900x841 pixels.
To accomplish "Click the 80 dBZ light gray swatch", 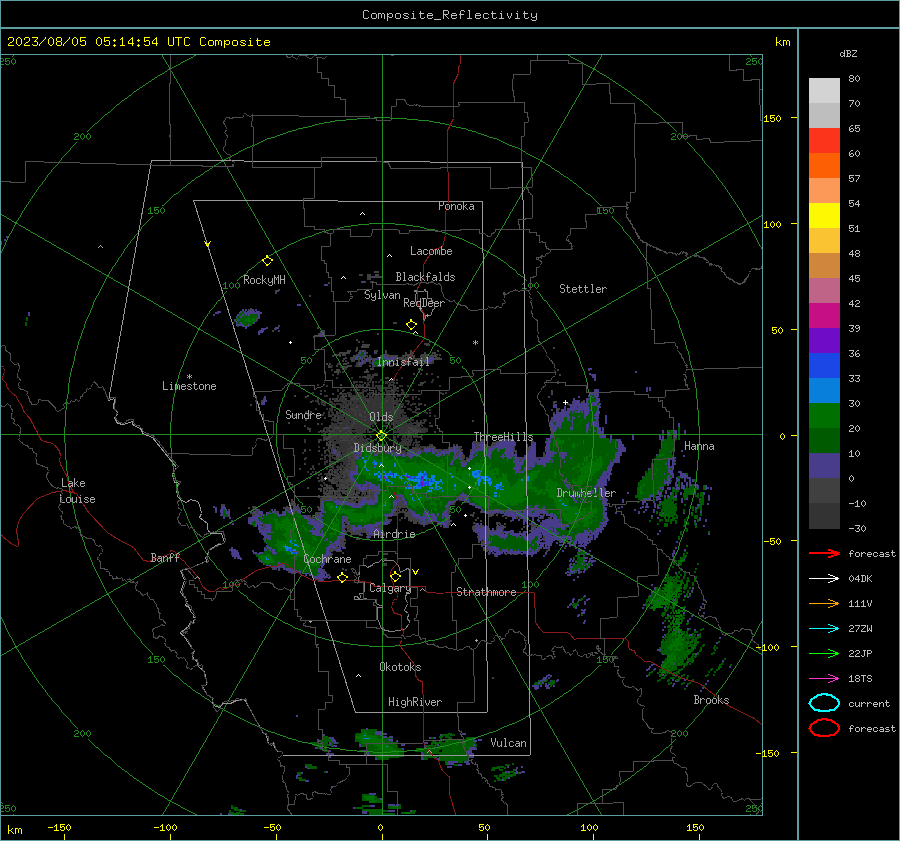I will pyautogui.click(x=824, y=91).
